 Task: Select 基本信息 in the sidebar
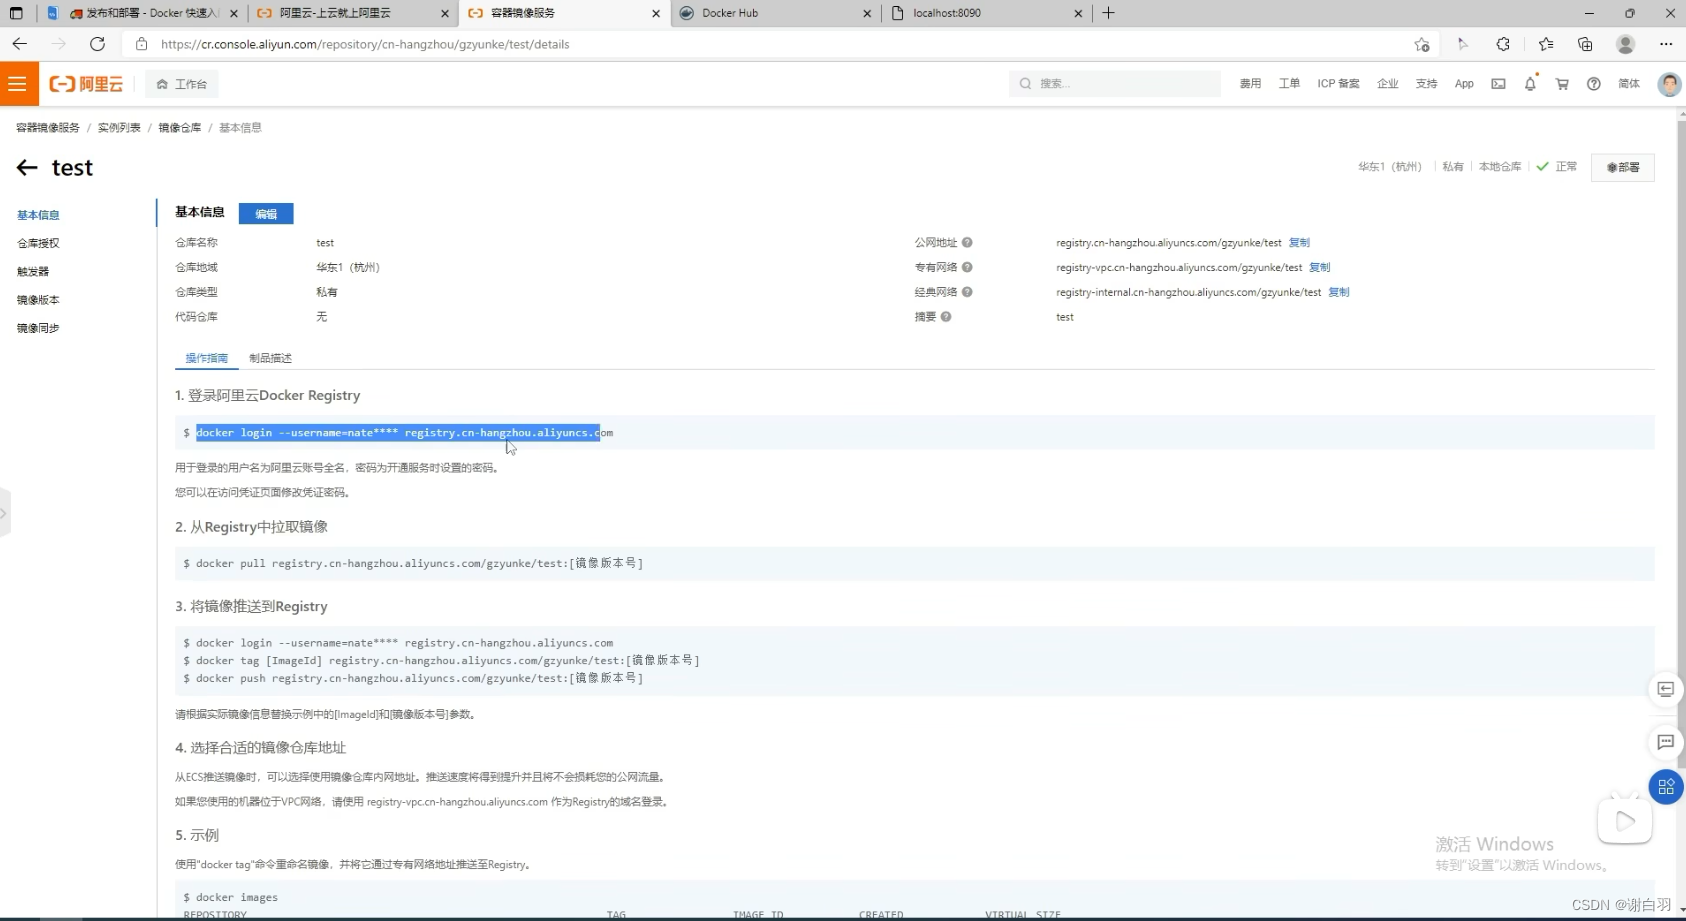[38, 215]
